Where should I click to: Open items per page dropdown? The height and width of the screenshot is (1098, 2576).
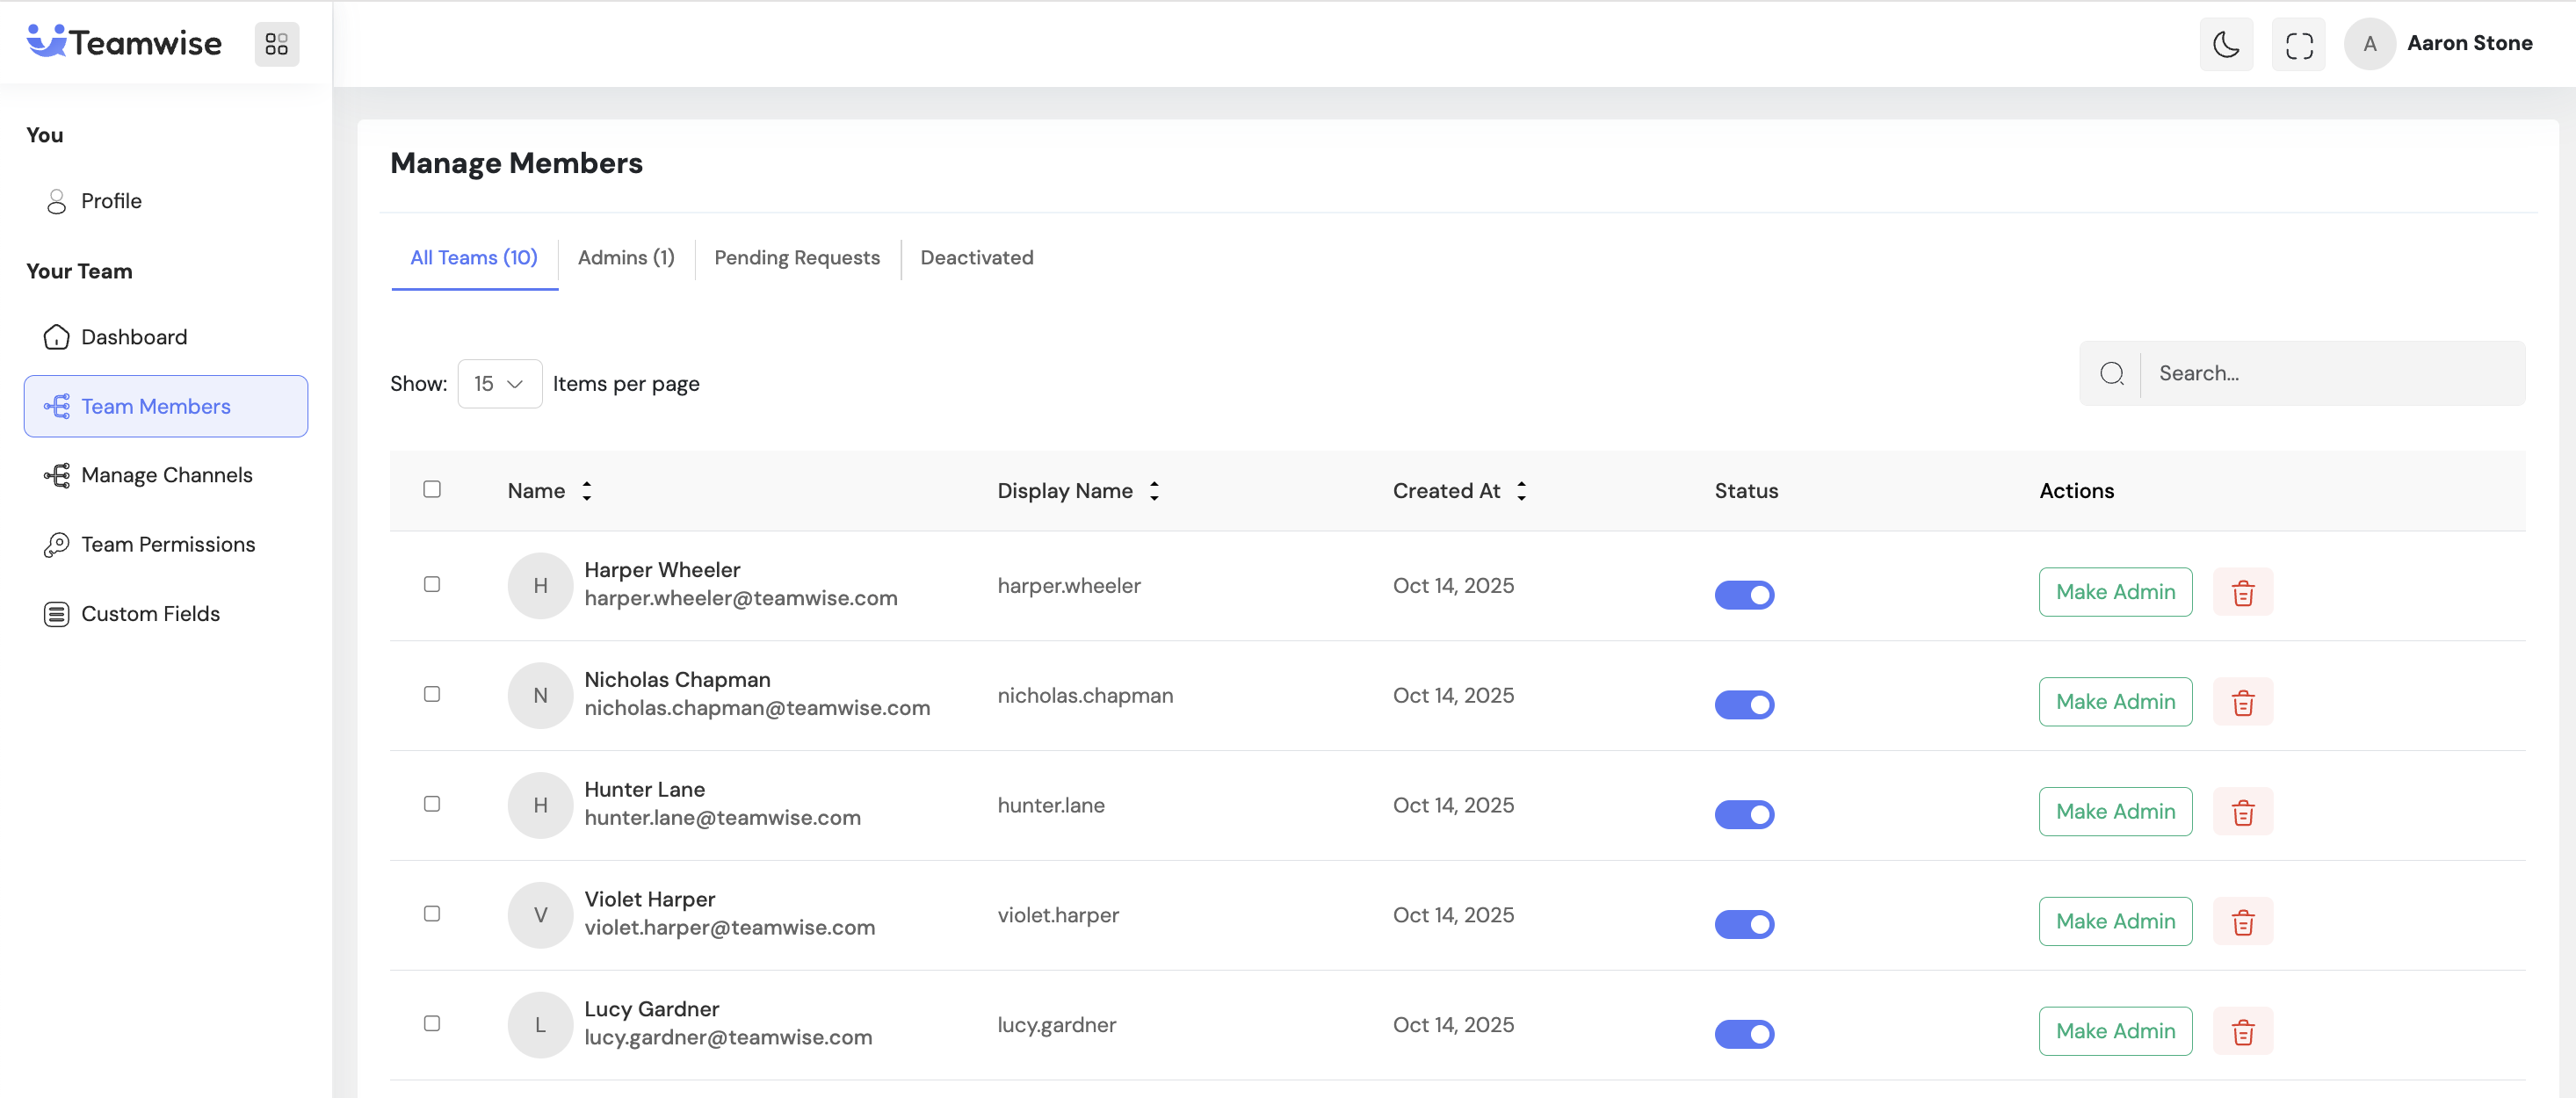point(499,384)
